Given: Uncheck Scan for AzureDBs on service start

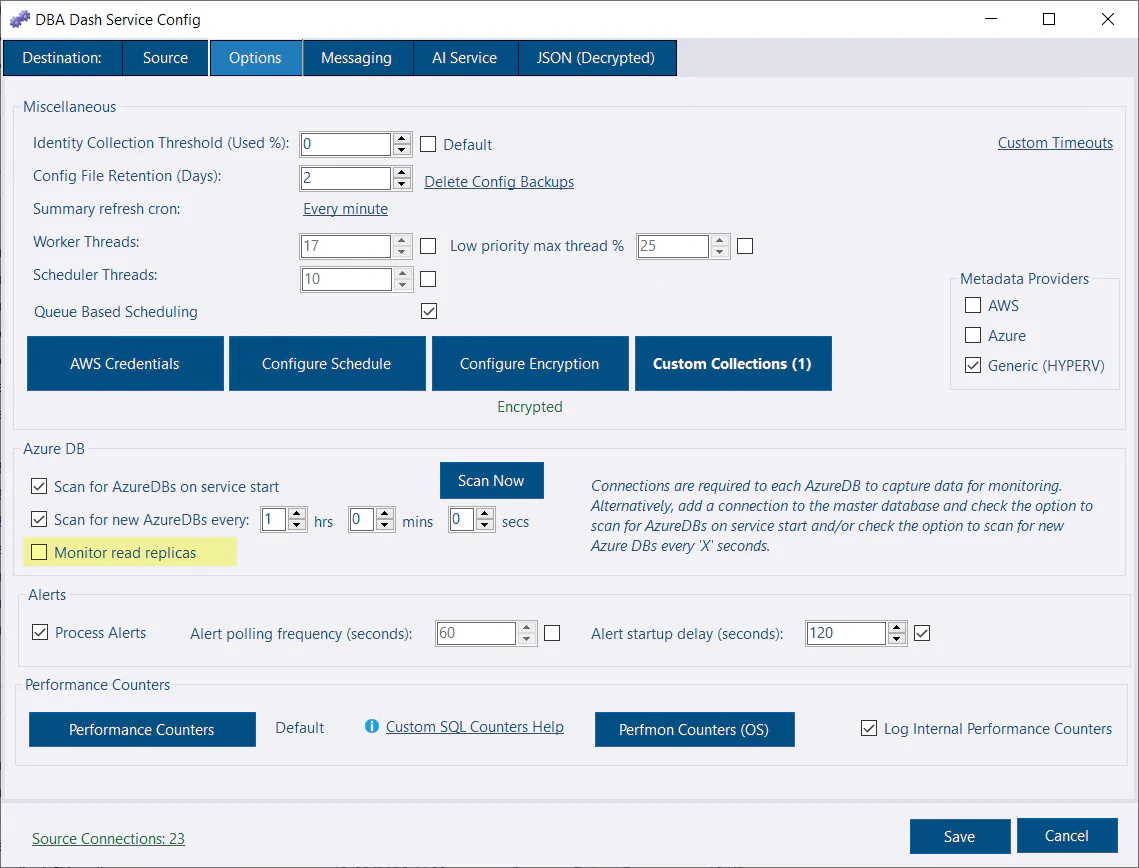Looking at the screenshot, I should coord(39,486).
